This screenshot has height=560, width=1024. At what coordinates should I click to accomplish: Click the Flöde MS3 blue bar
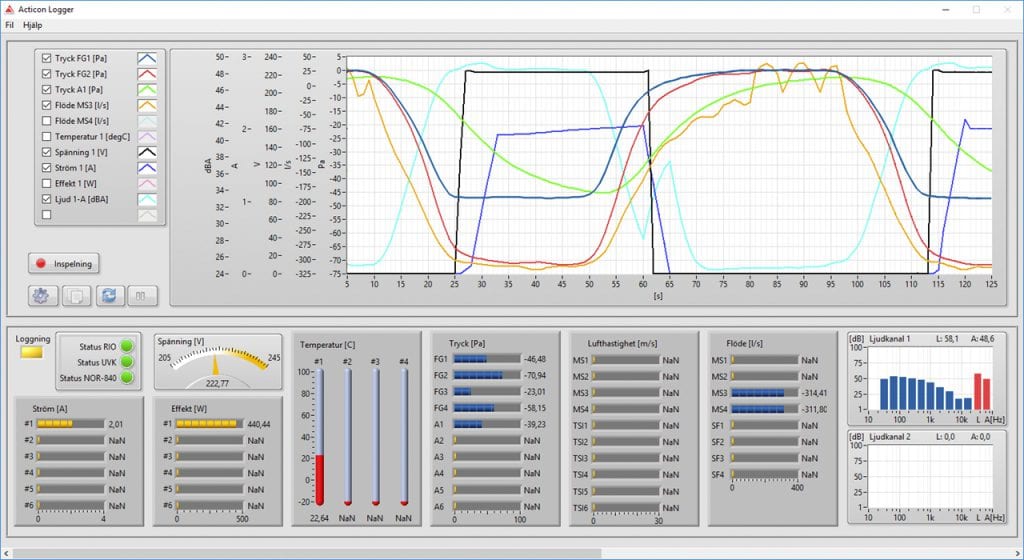764,393
